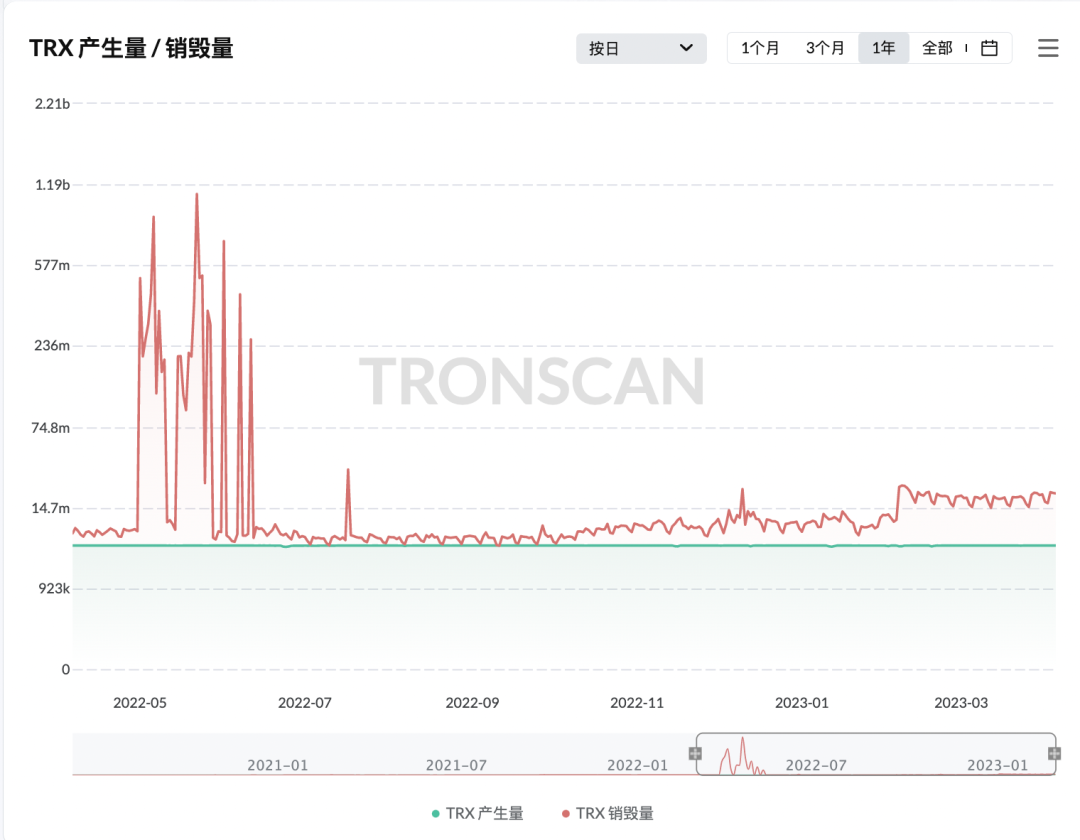Click the 923k y-axis label
The height and width of the screenshot is (840, 1080).
tap(54, 589)
